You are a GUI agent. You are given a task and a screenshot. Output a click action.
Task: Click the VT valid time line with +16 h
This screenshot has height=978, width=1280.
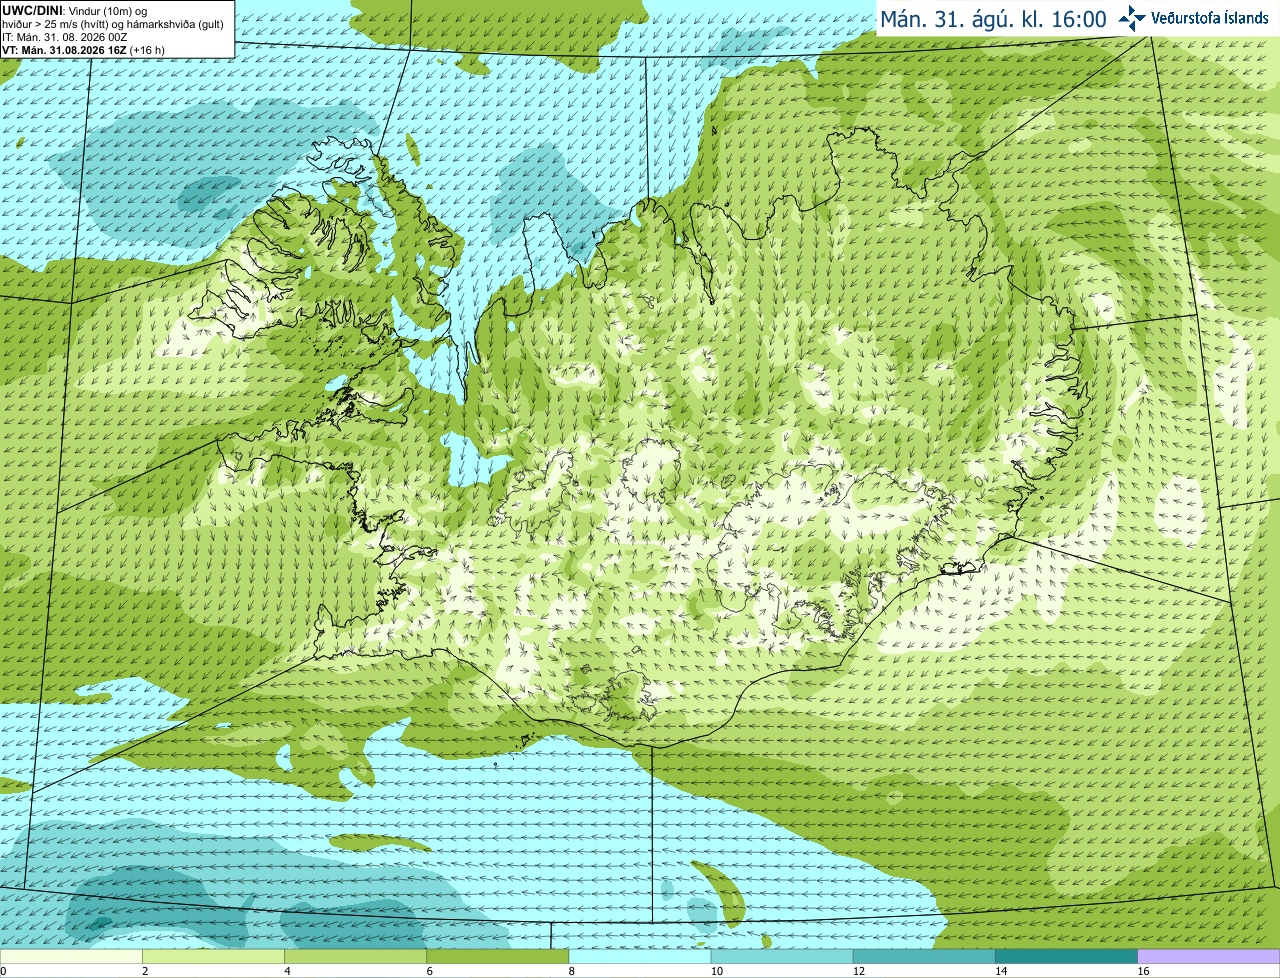point(84,50)
